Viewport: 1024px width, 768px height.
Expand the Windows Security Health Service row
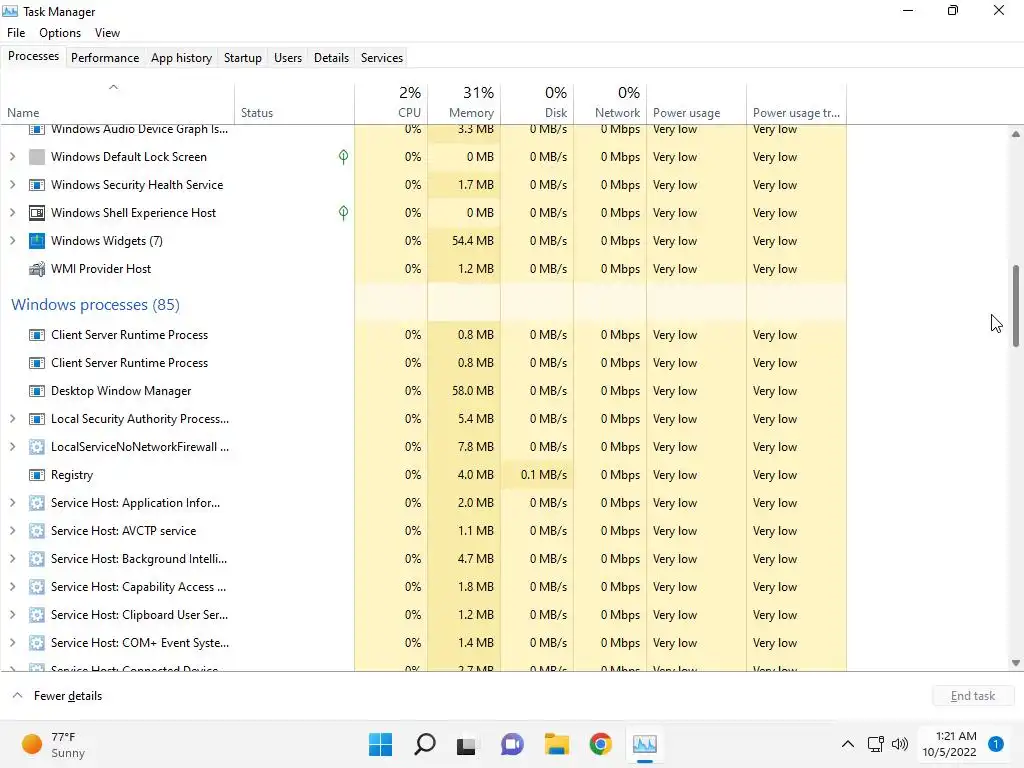12,185
